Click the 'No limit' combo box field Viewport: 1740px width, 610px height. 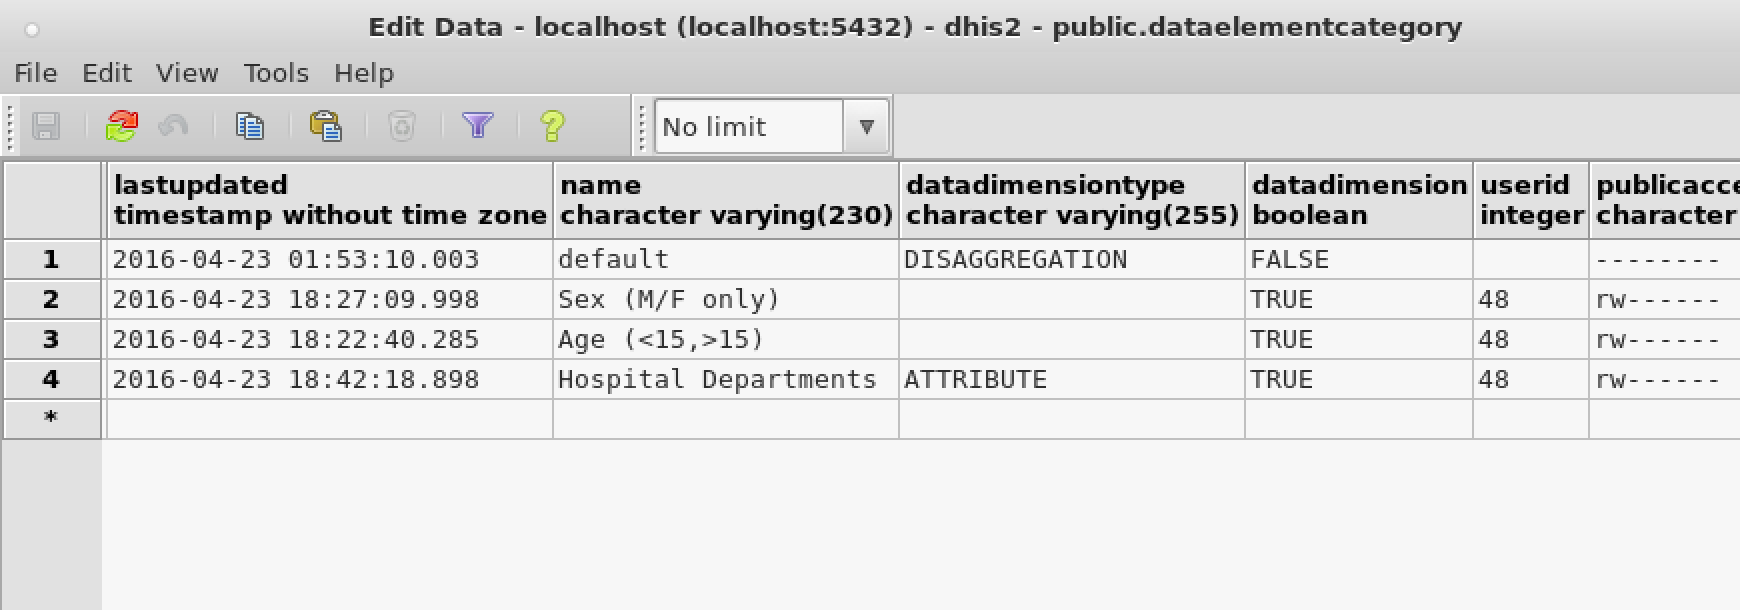tap(748, 127)
